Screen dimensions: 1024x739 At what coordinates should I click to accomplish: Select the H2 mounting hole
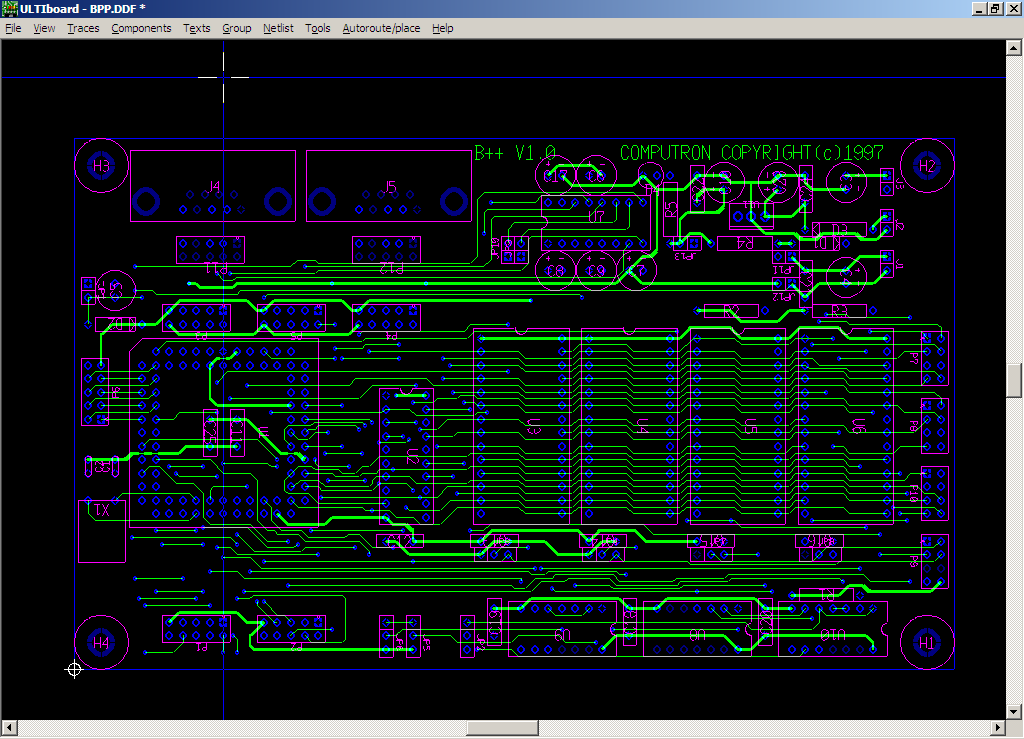[927, 165]
